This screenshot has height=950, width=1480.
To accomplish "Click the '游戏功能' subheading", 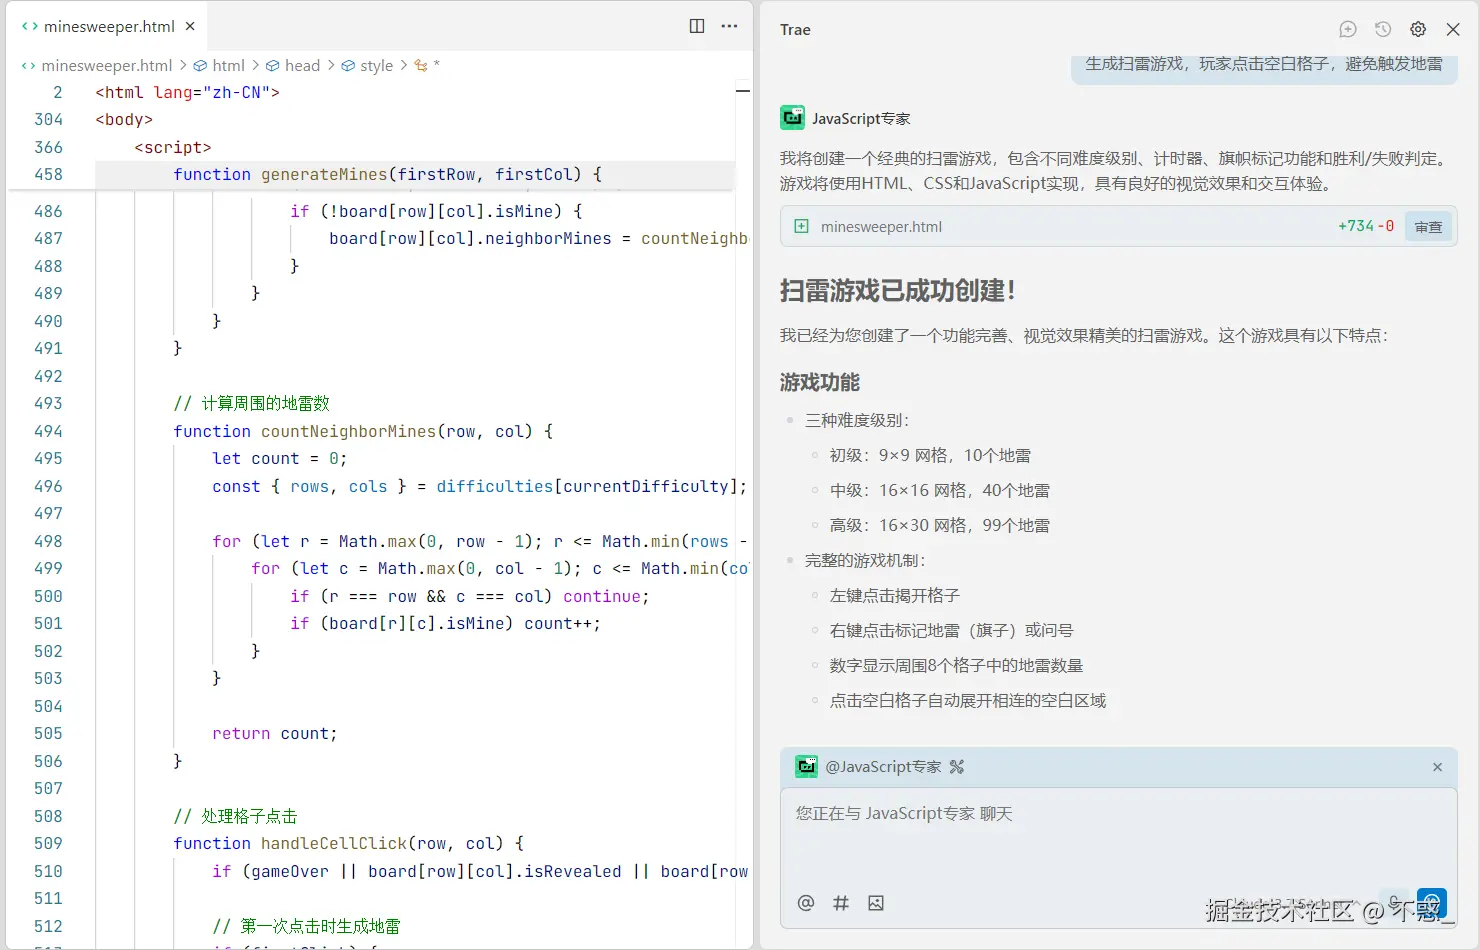I will 820,382.
